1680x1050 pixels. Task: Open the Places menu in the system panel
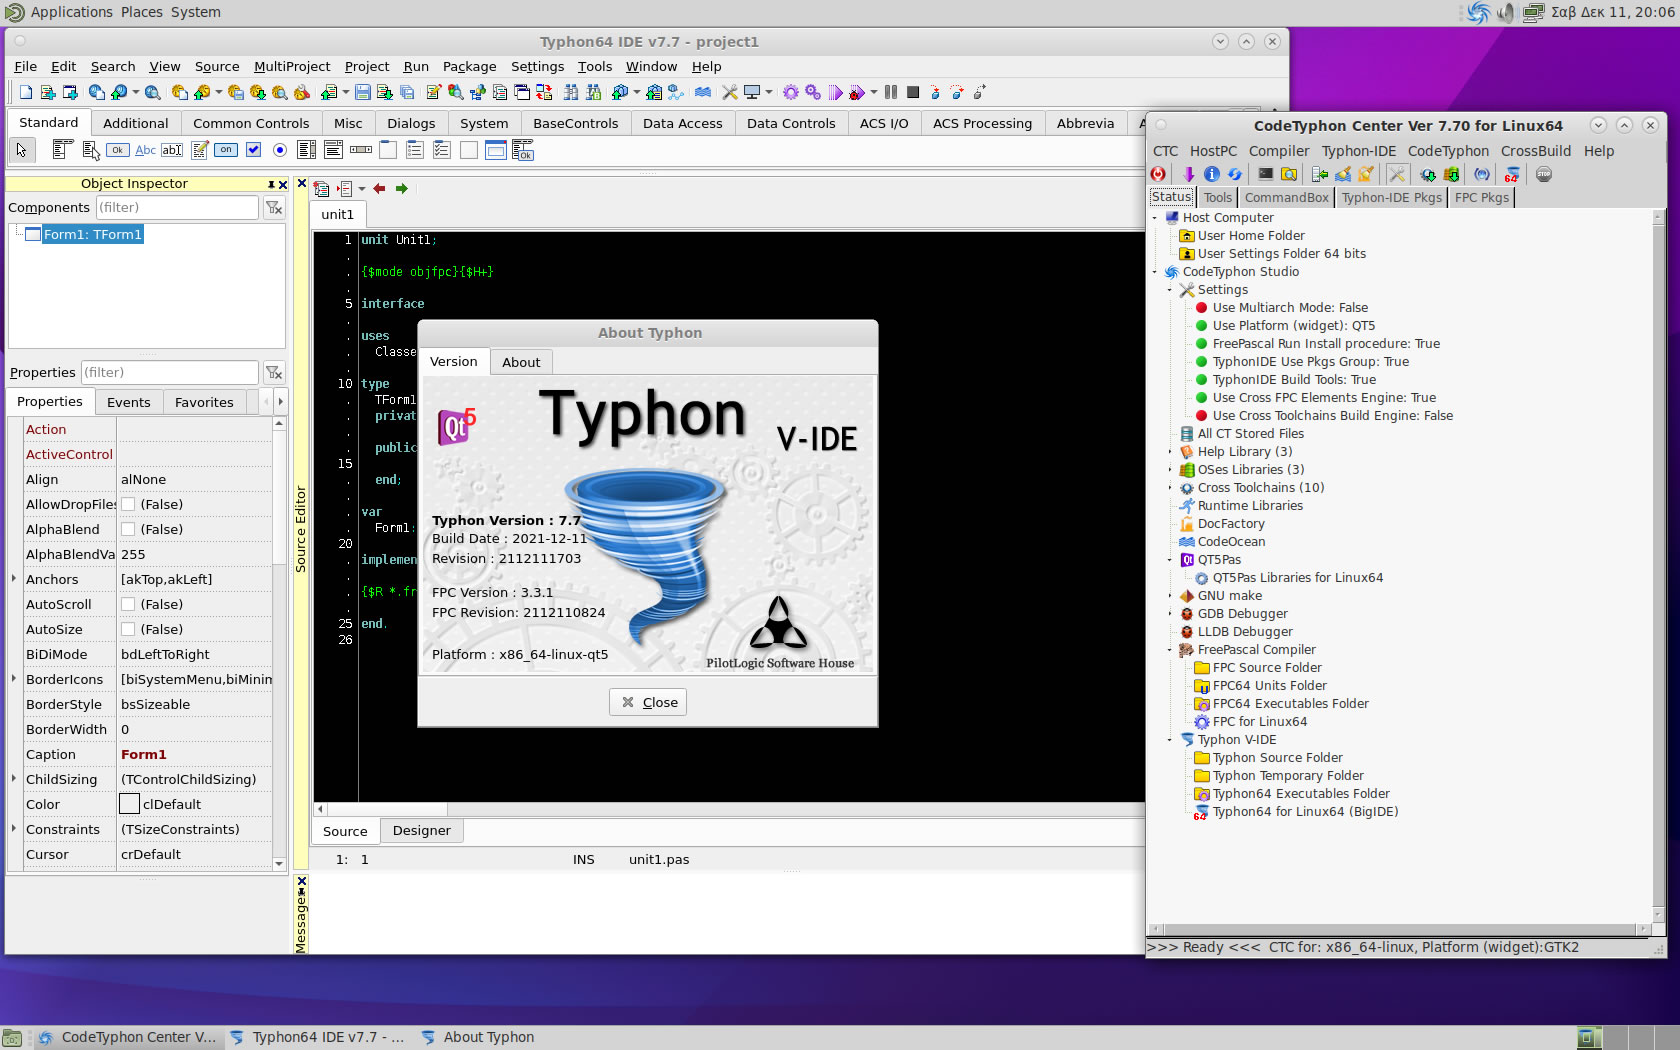[142, 12]
